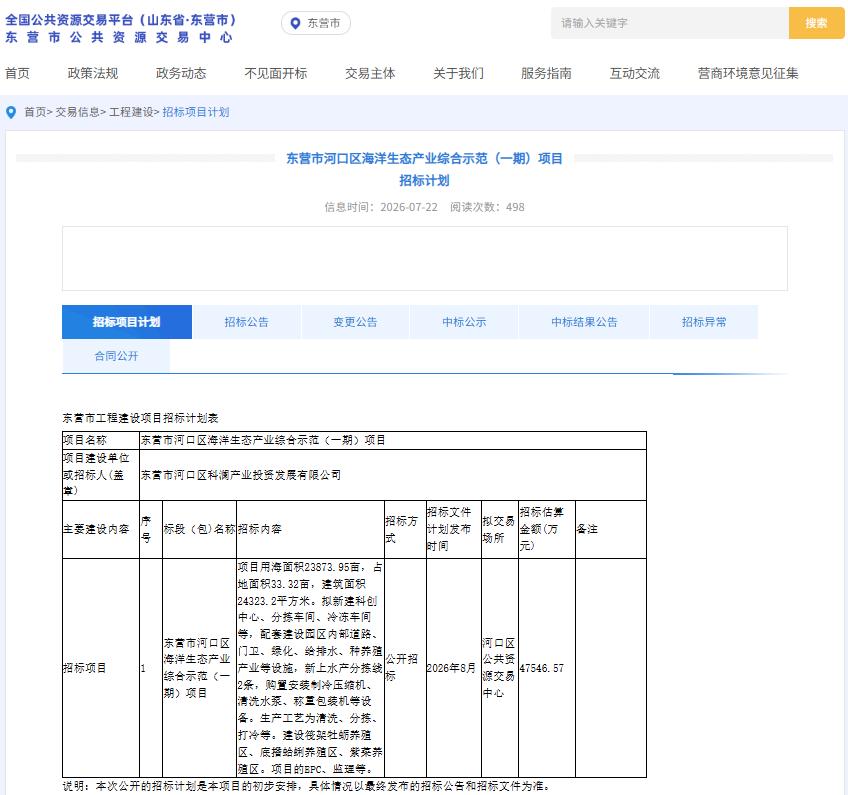Open the 东营市 city selector
848x795 pixels.
coord(316,23)
